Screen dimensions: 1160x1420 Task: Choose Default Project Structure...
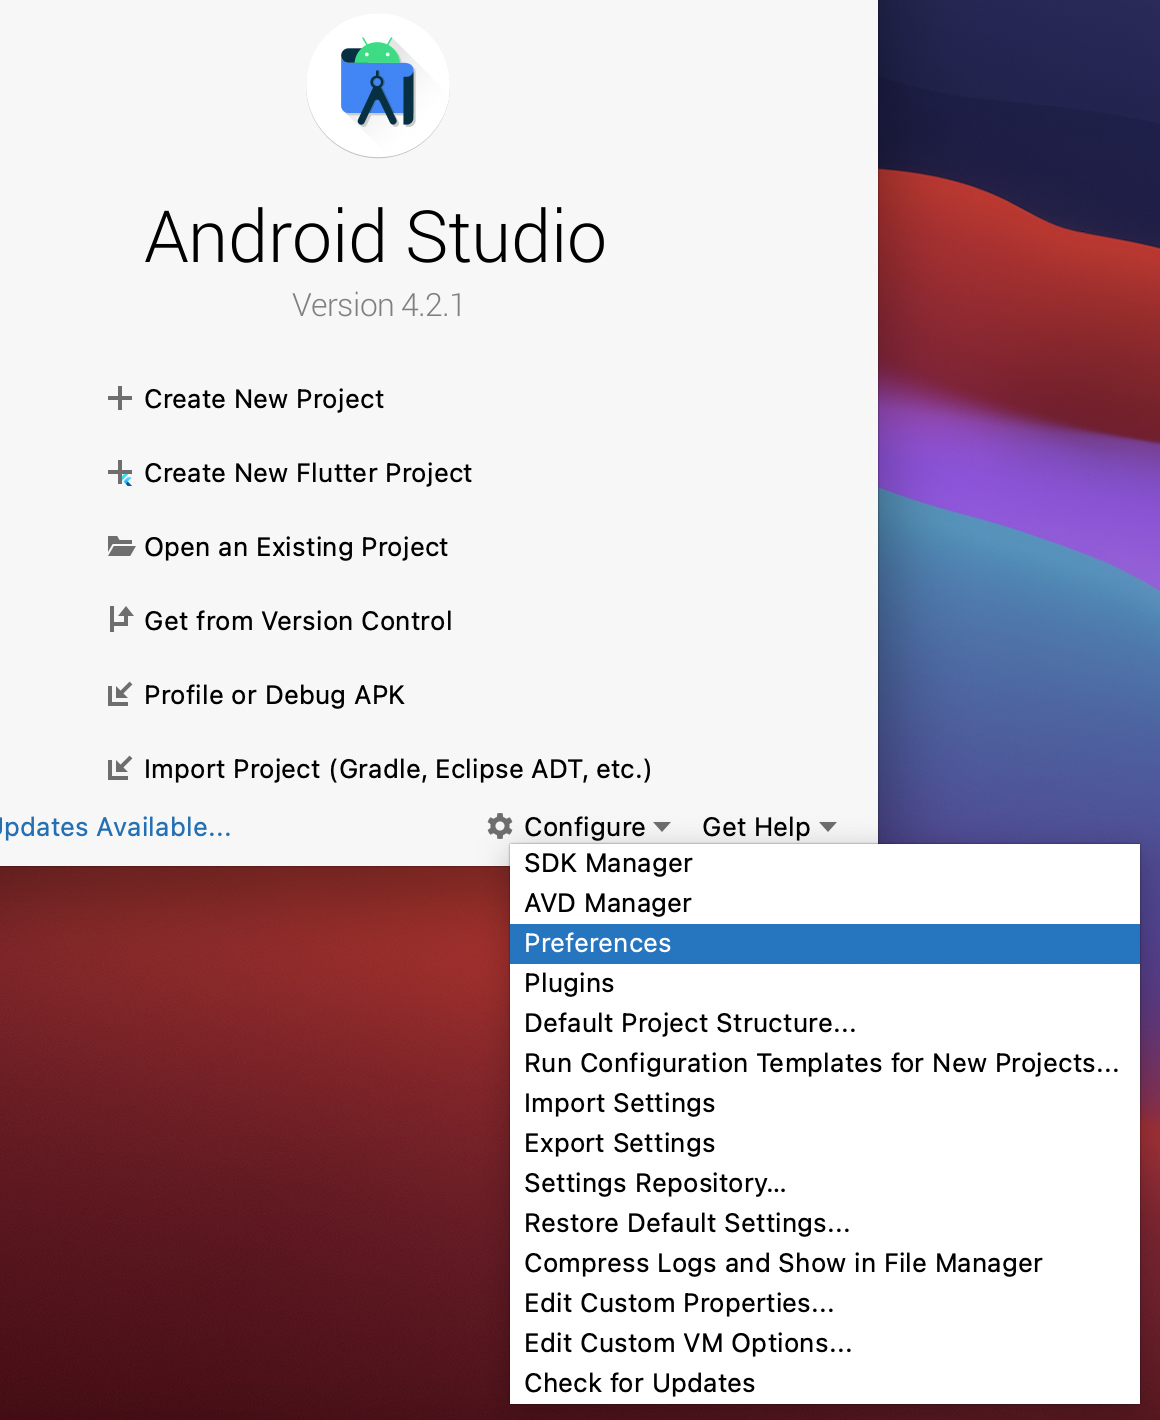point(825,1023)
